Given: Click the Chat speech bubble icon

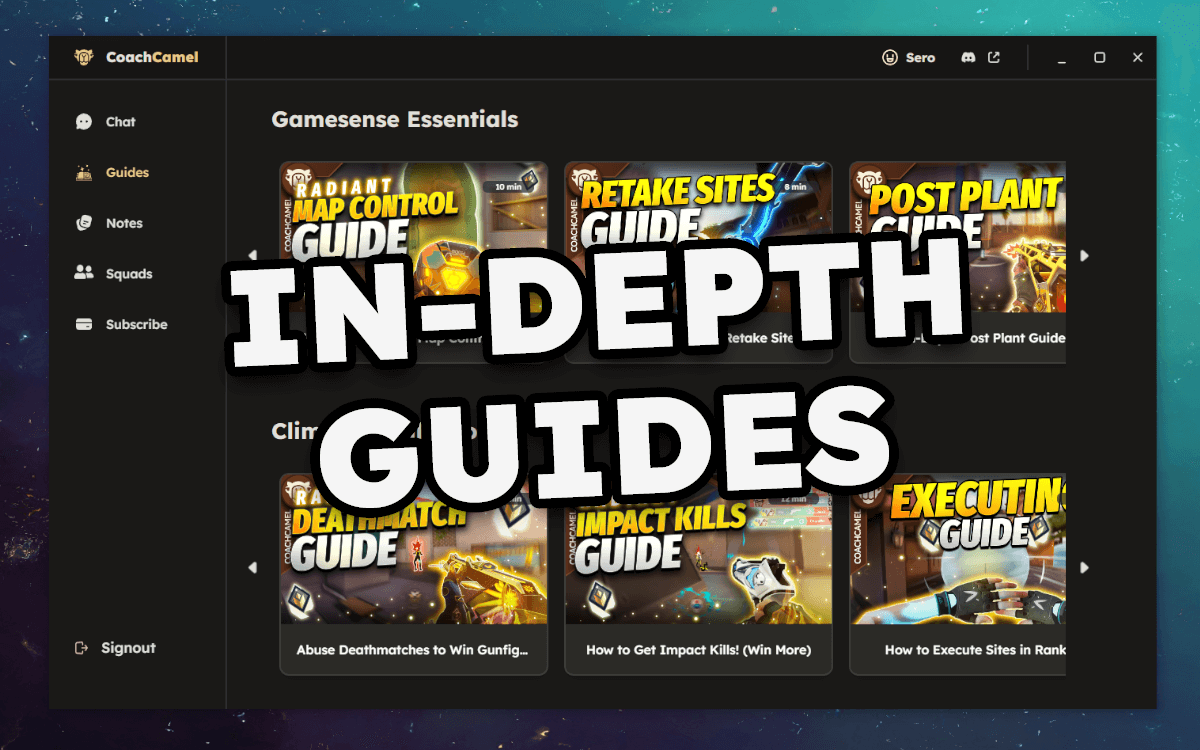Looking at the screenshot, I should 84,122.
